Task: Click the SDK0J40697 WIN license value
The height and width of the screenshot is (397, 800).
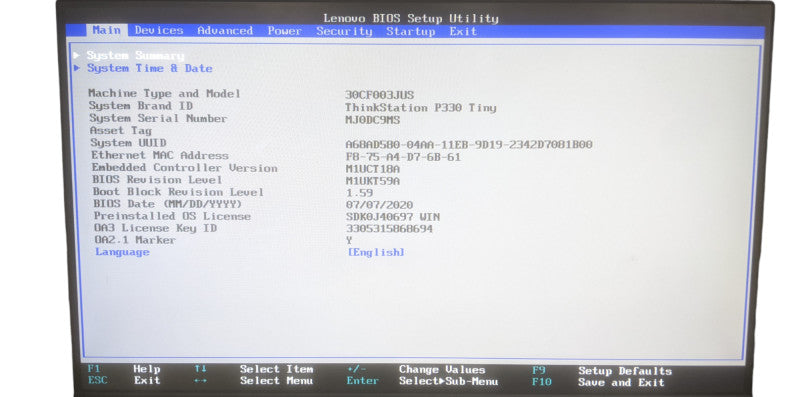Action: coord(393,217)
